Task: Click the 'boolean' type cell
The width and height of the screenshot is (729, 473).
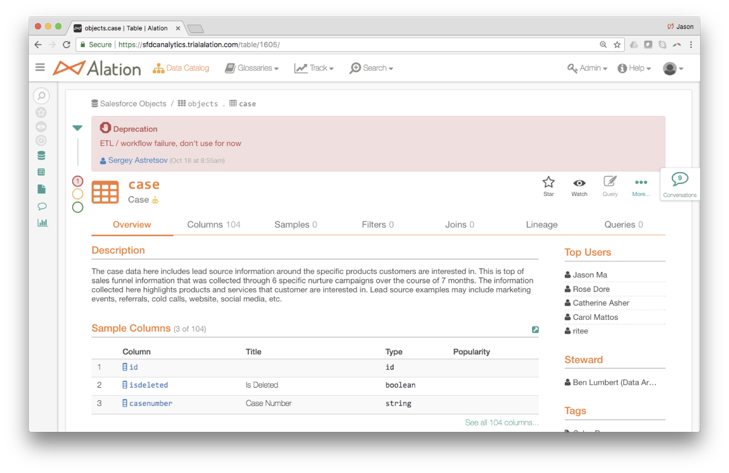Action: [x=400, y=385]
